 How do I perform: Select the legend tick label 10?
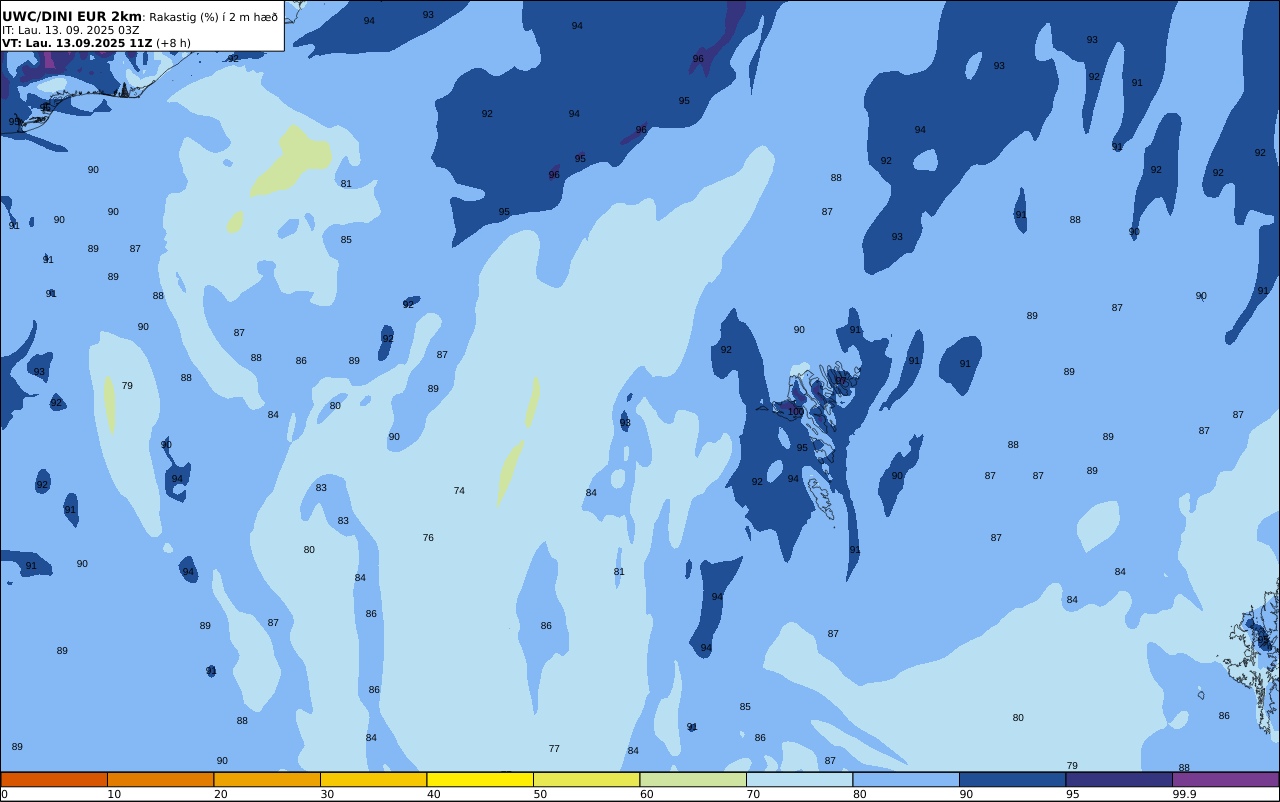114,794
